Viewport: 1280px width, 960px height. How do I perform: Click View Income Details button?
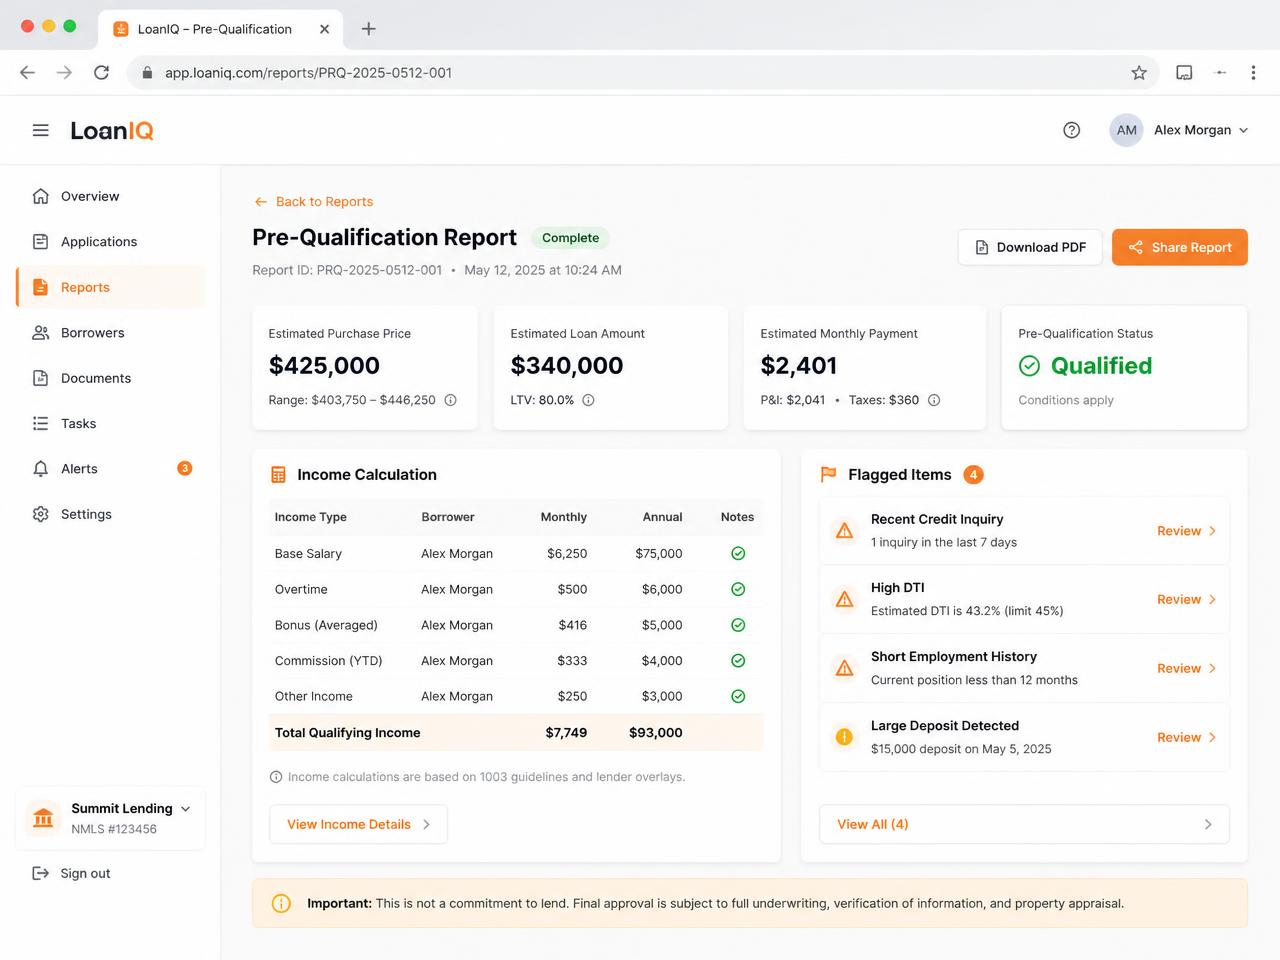[x=358, y=825]
